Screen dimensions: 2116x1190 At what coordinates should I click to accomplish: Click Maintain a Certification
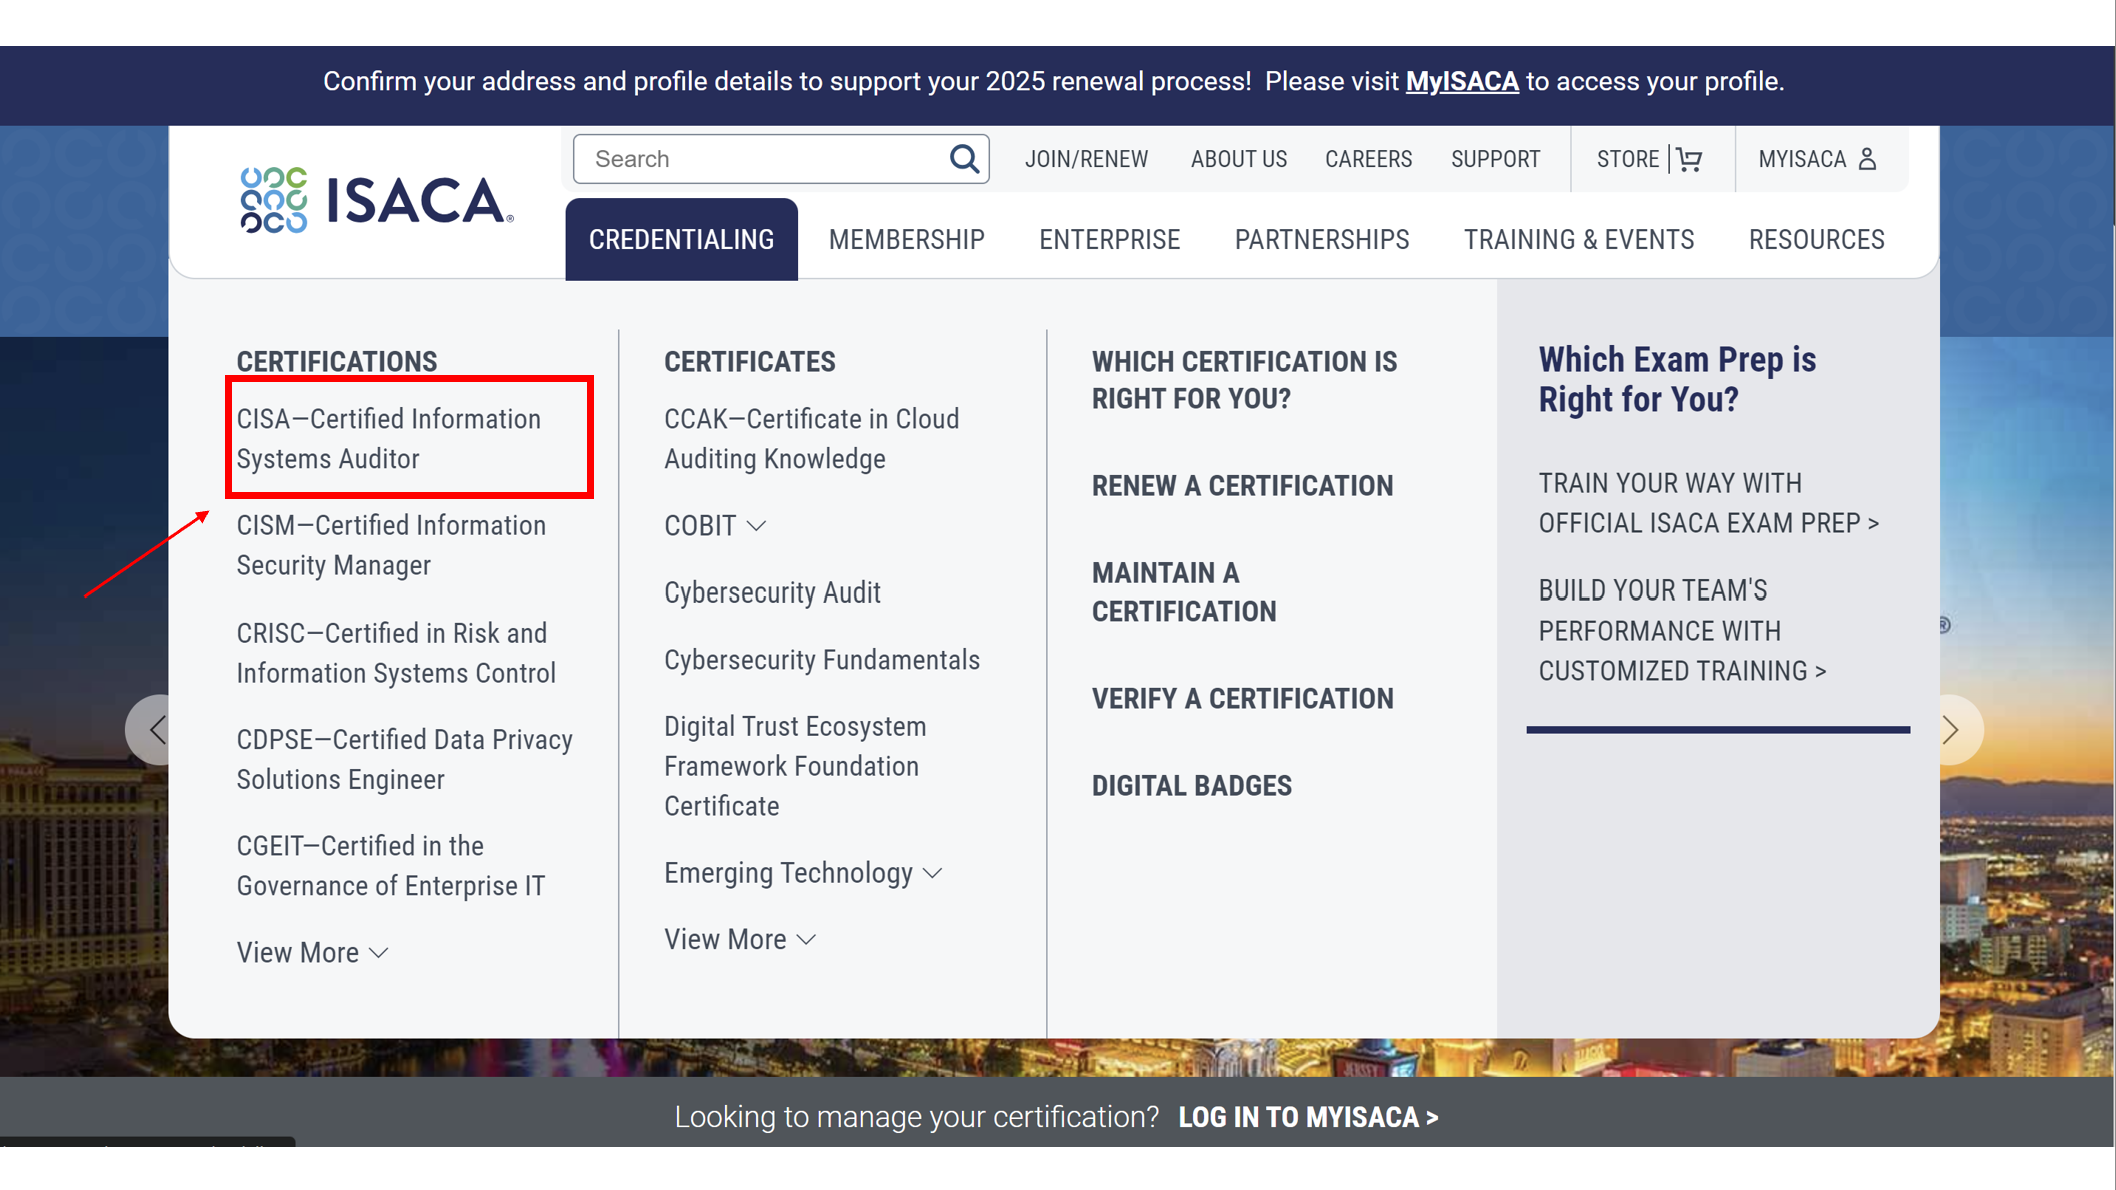coord(1184,592)
